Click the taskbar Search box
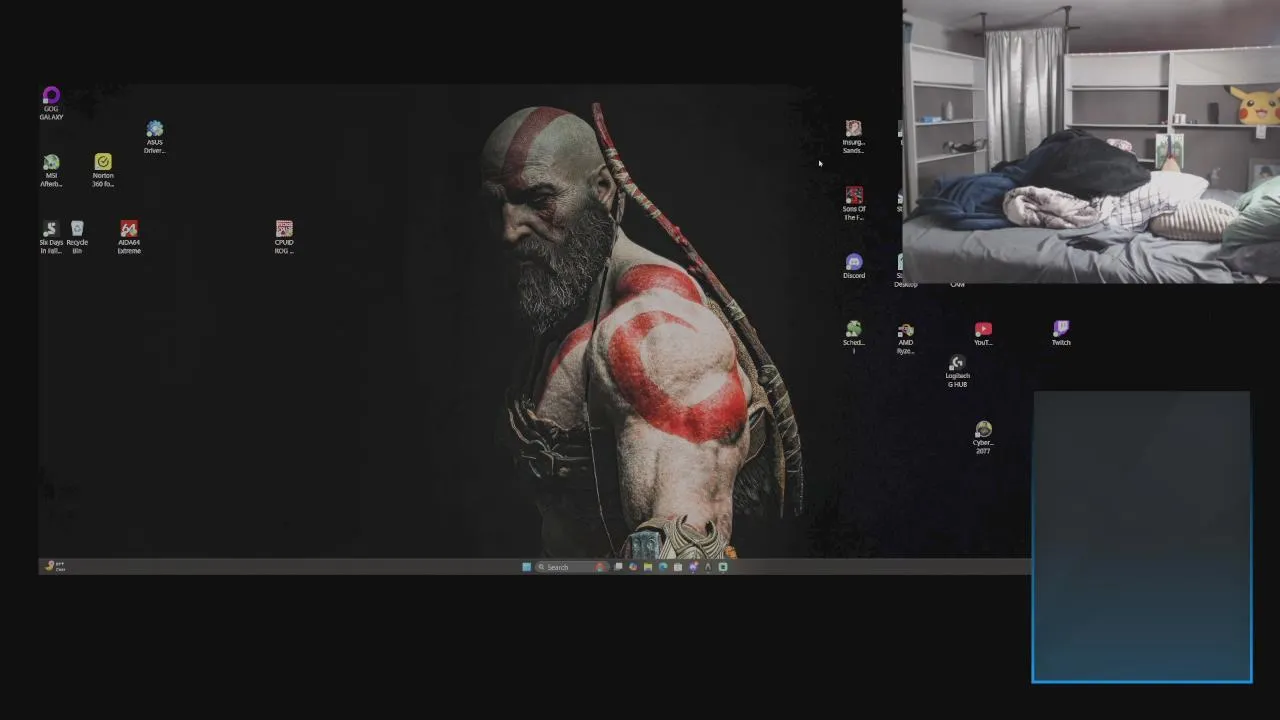 (x=572, y=567)
